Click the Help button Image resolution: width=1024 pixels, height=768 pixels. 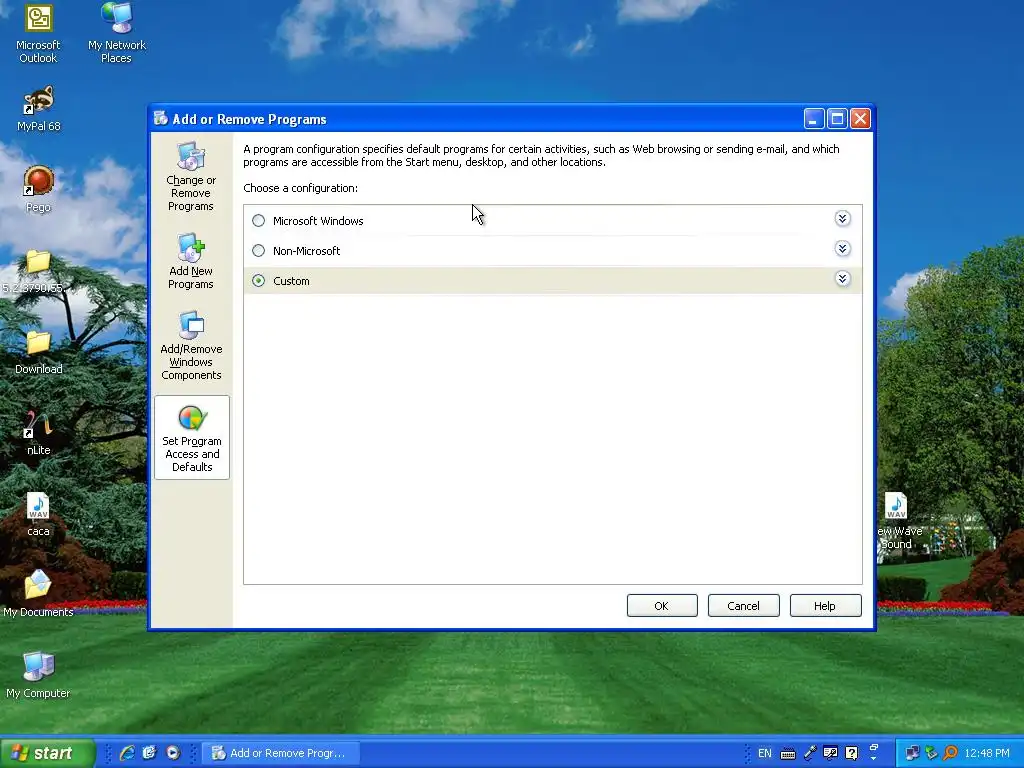pos(825,605)
